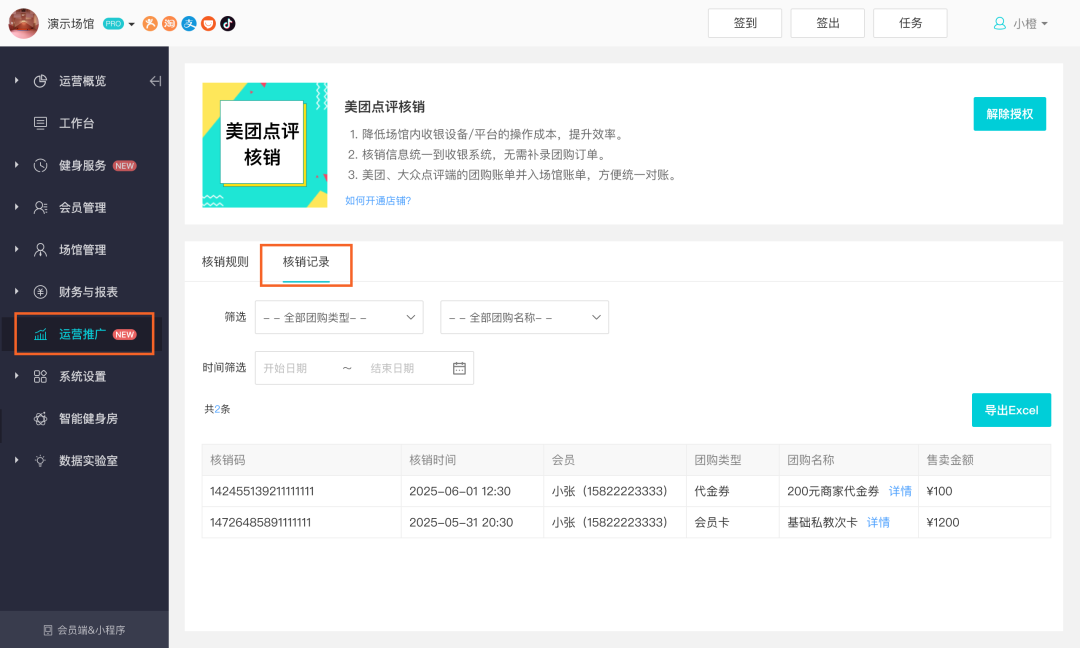
Task: Click the Taobao icon in the header
Action: 170,23
